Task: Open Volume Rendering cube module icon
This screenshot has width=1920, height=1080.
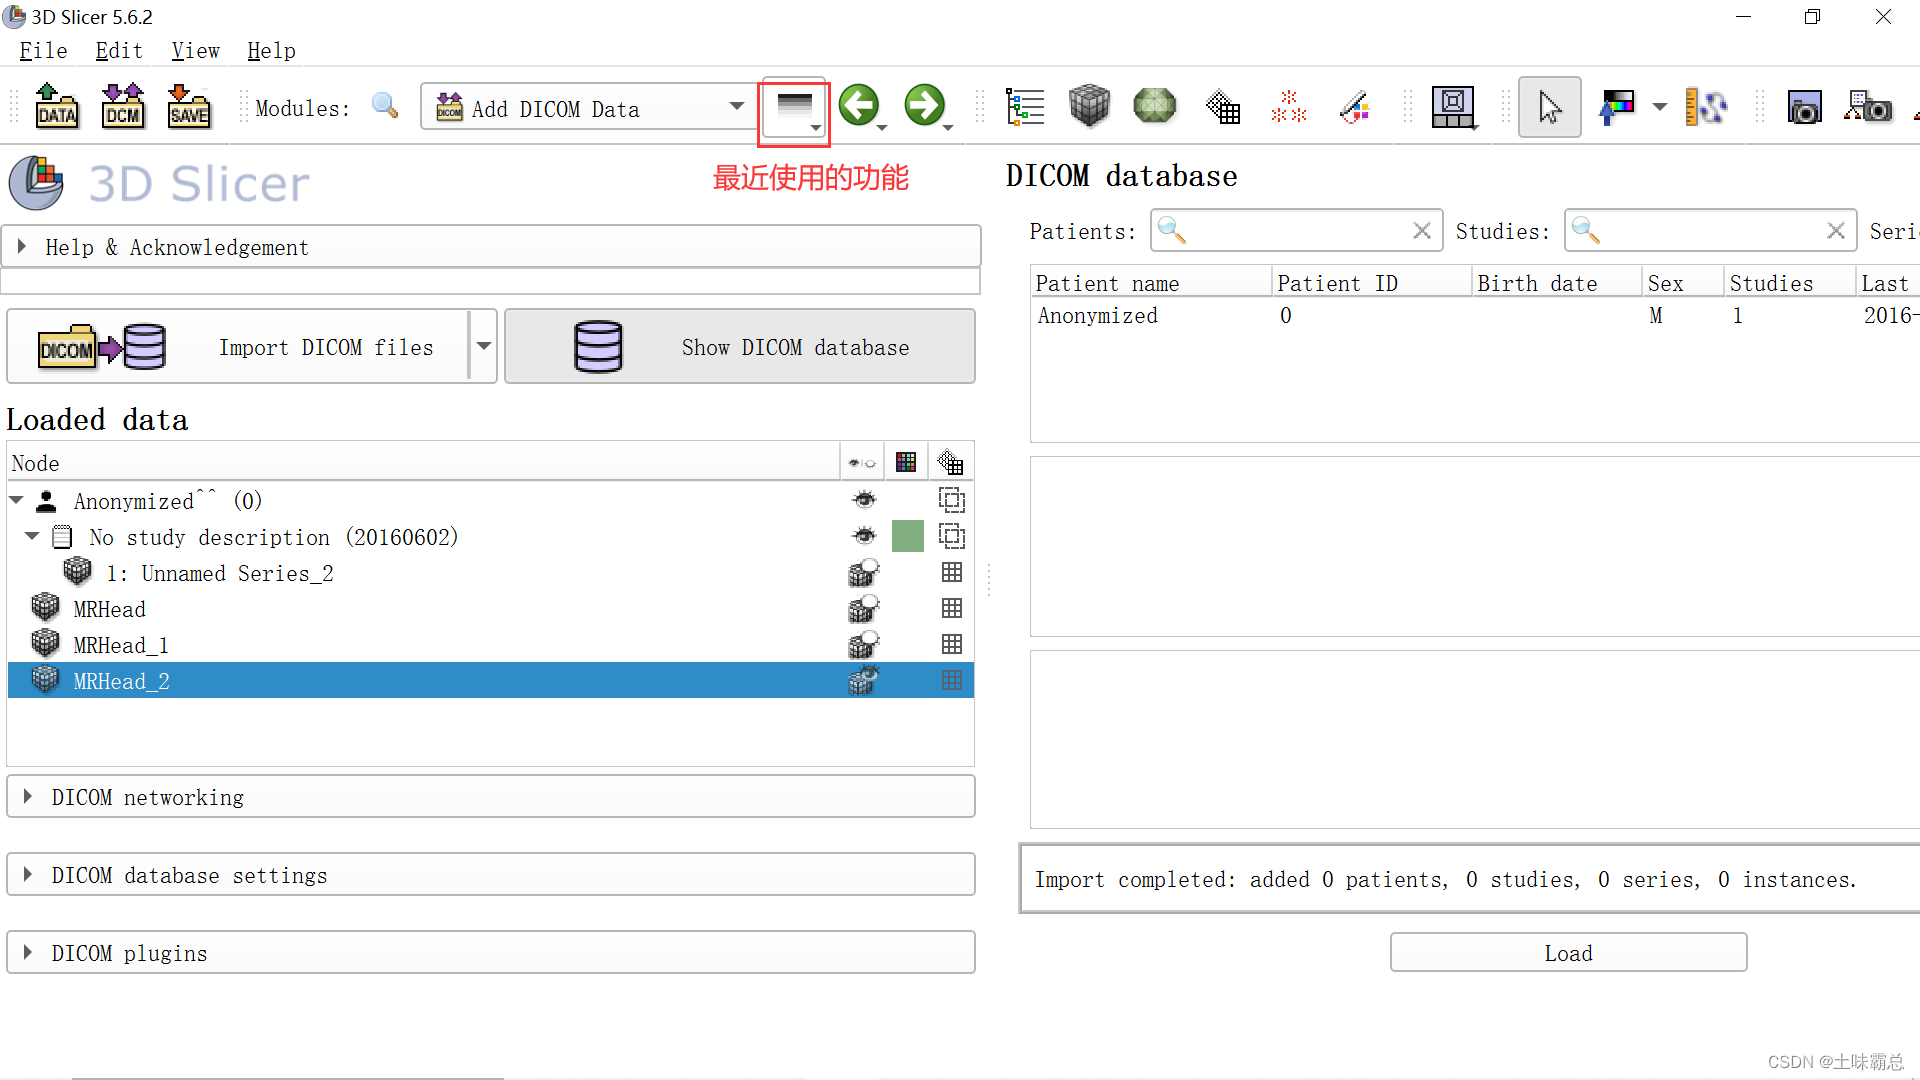Action: click(x=1089, y=106)
